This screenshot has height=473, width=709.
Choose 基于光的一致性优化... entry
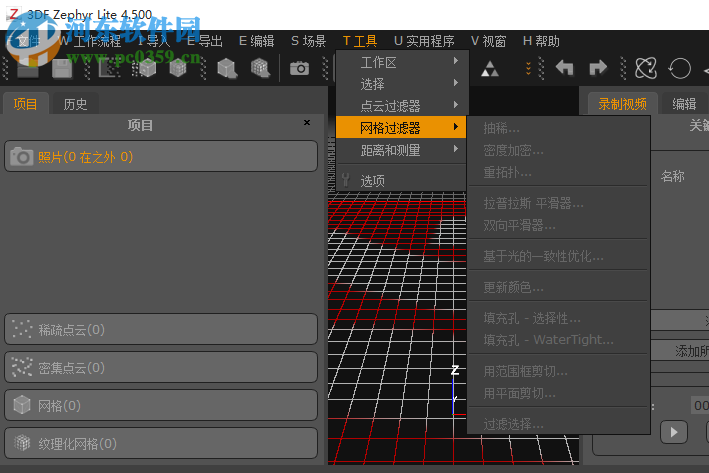point(558,256)
